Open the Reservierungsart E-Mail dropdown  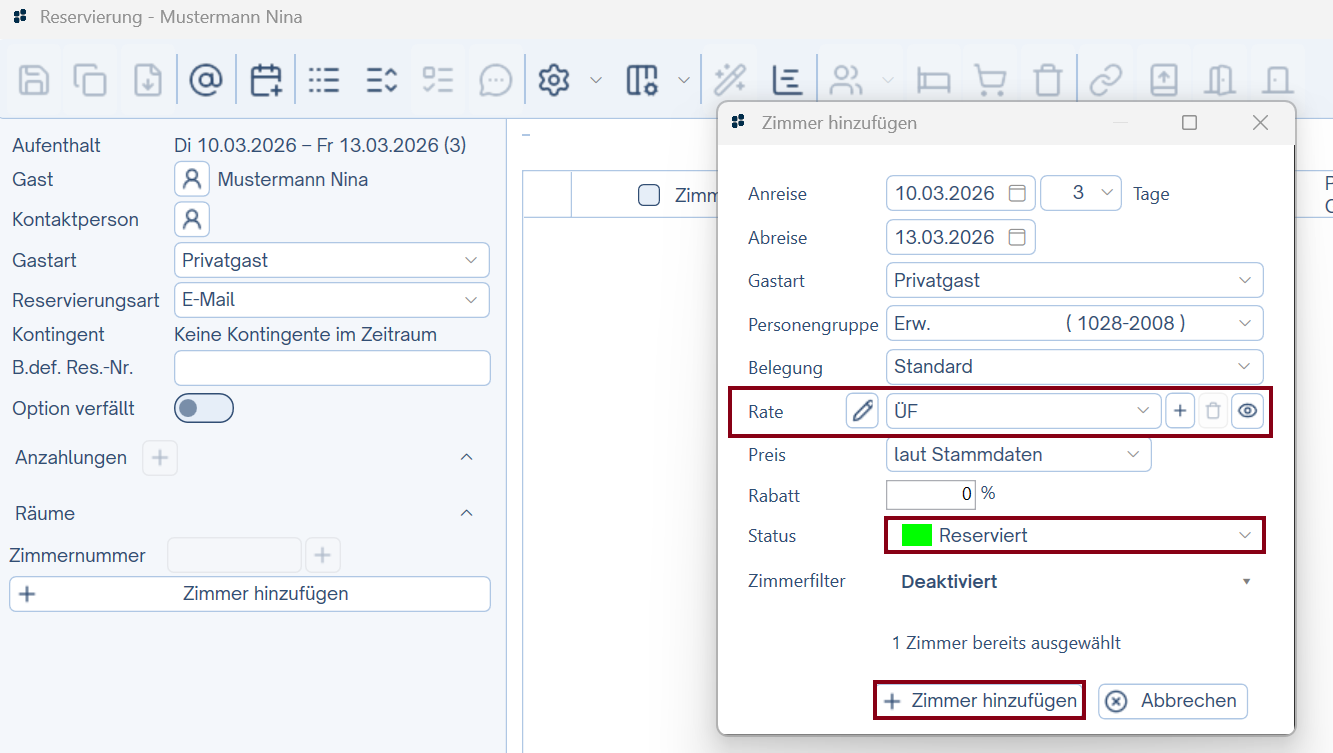point(331,300)
